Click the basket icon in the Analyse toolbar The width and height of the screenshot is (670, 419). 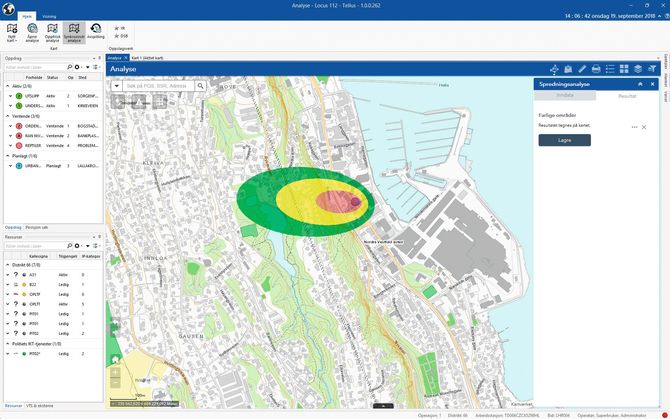coord(568,69)
